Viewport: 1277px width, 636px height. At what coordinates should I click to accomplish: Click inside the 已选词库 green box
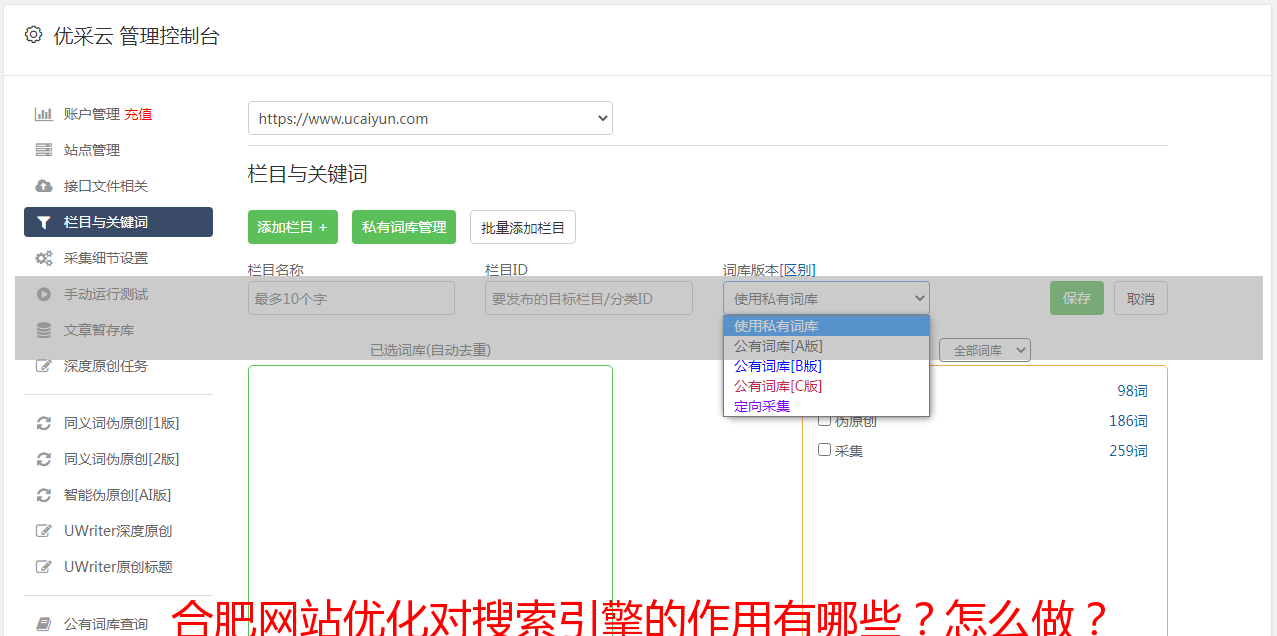(x=430, y=500)
